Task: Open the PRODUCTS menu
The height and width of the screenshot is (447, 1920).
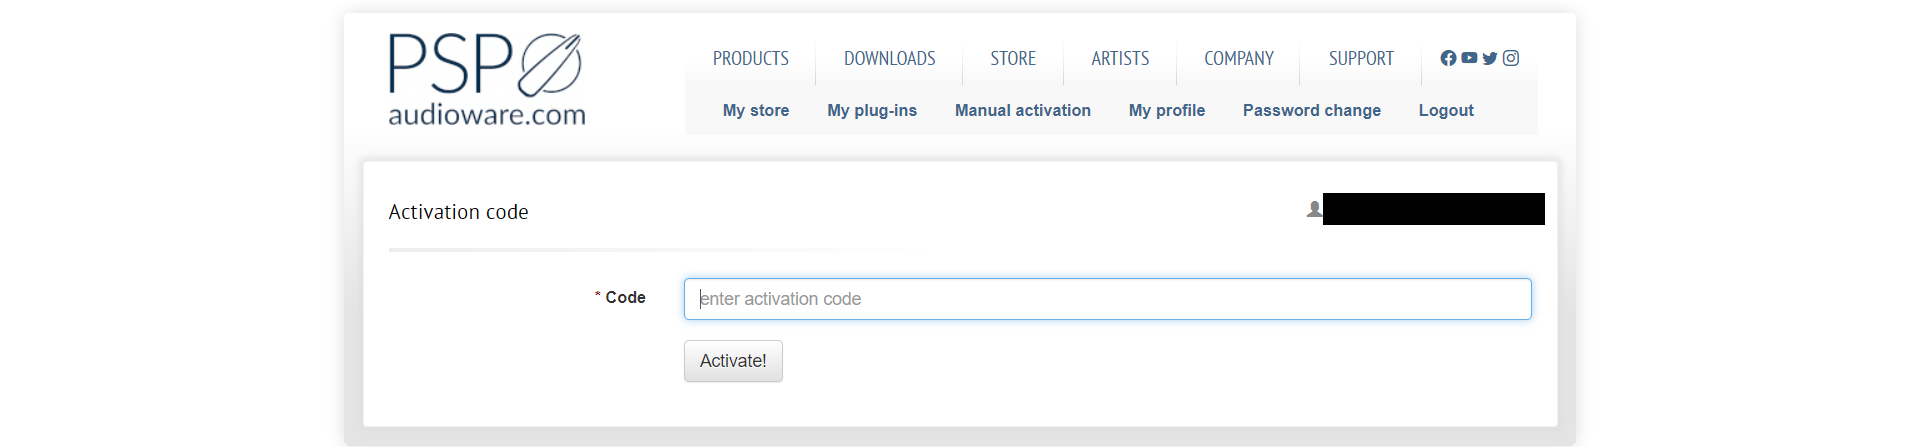Action: click(751, 59)
